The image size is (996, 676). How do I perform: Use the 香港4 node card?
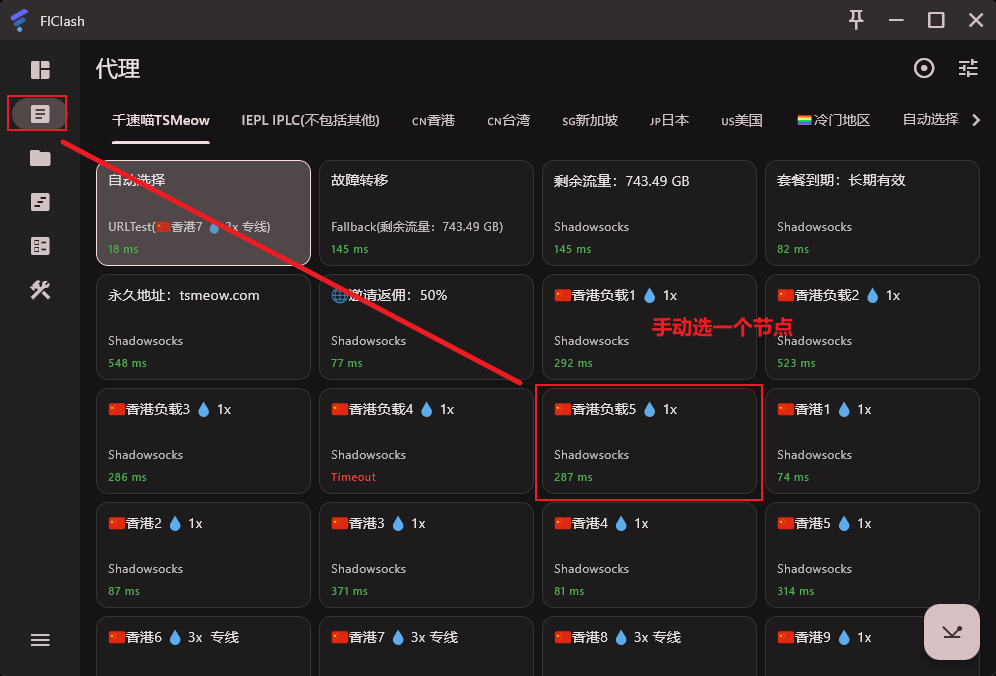pyautogui.click(x=649, y=555)
